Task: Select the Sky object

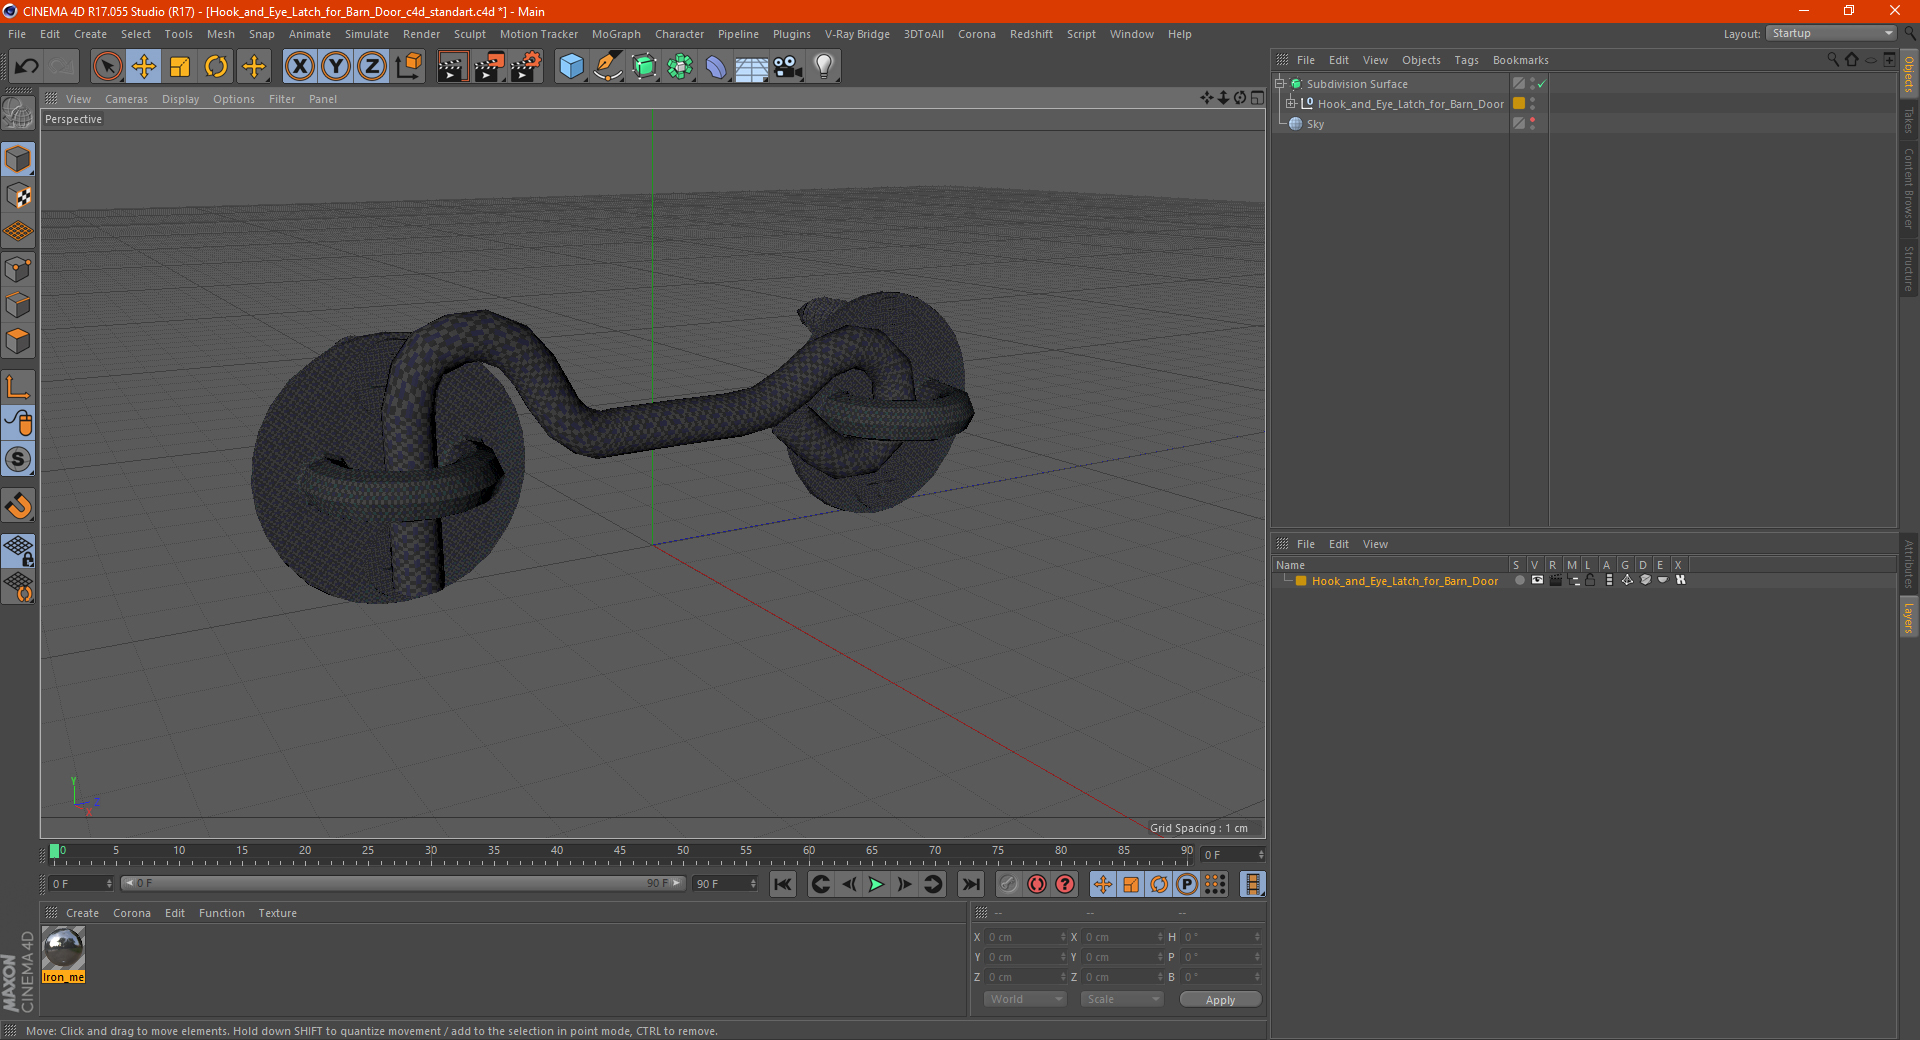Action: [x=1315, y=124]
